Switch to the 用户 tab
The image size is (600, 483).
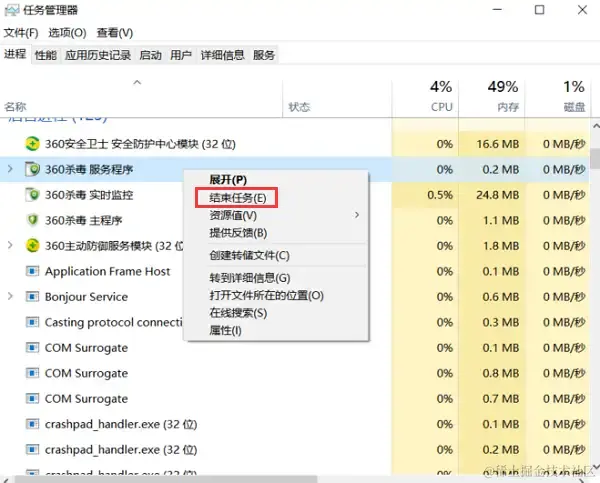click(x=181, y=55)
